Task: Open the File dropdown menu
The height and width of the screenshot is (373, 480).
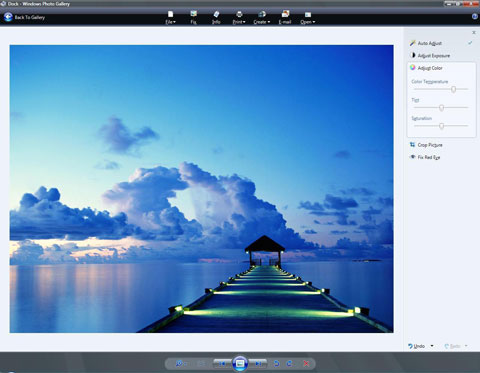Action: [x=170, y=17]
